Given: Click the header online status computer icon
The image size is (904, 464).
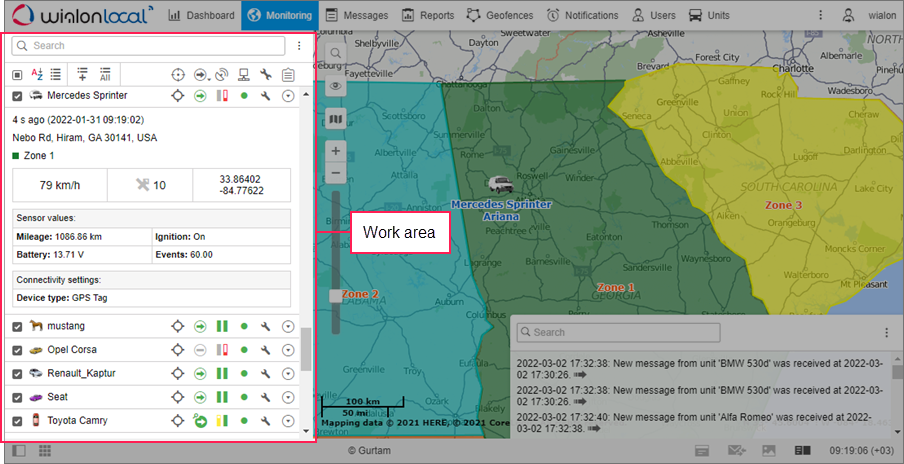Looking at the screenshot, I should (x=244, y=74).
